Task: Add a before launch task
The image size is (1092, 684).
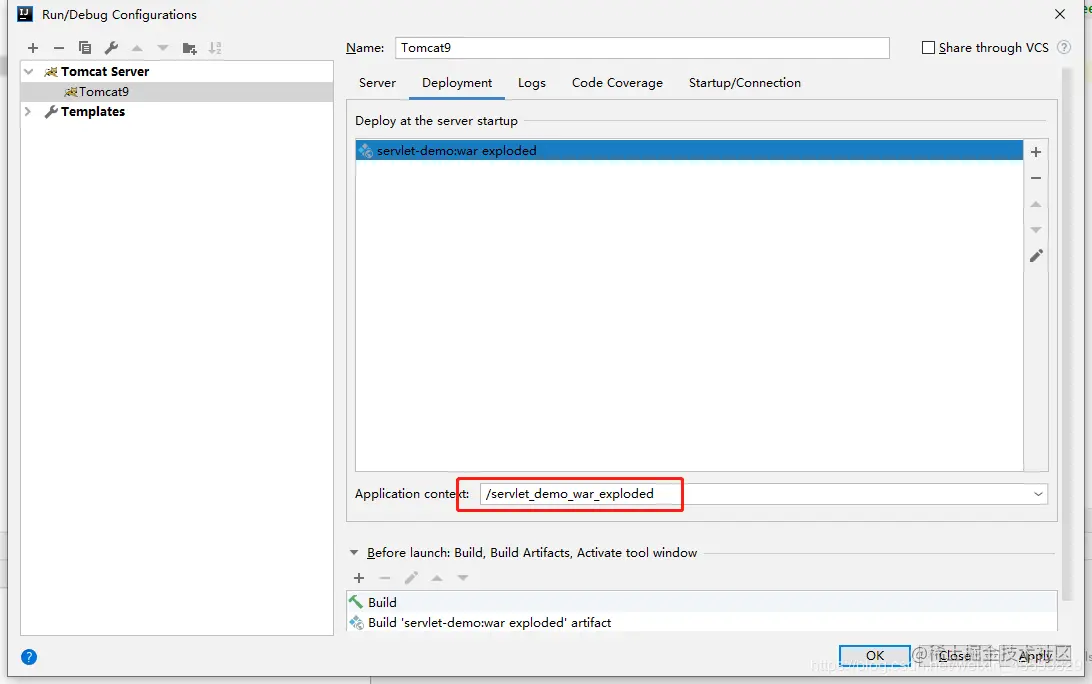Action: pos(359,578)
